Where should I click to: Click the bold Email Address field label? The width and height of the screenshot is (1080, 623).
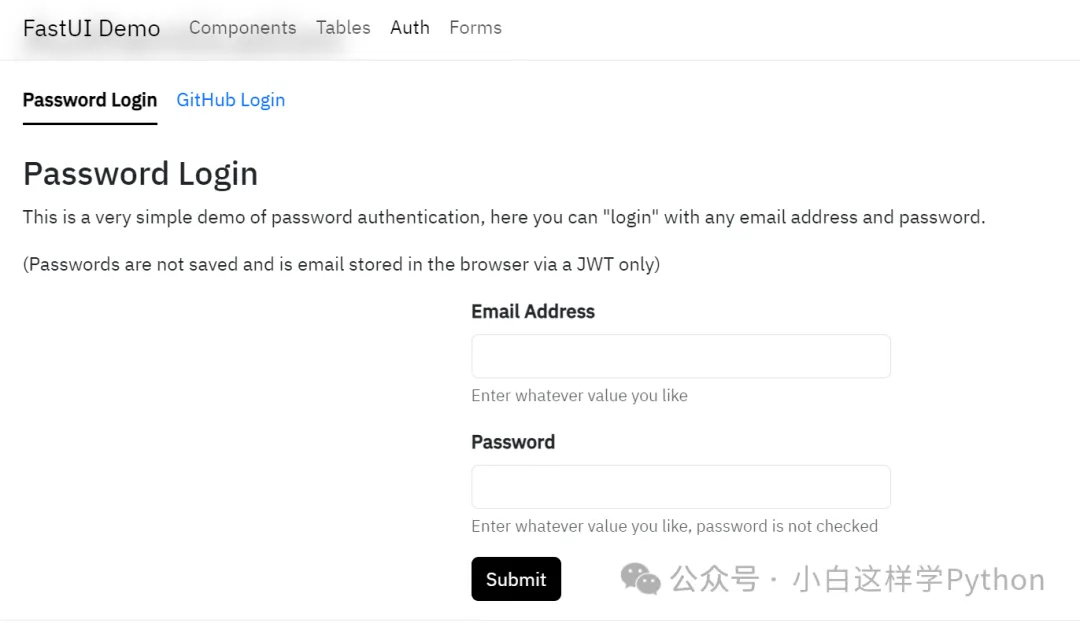click(533, 312)
